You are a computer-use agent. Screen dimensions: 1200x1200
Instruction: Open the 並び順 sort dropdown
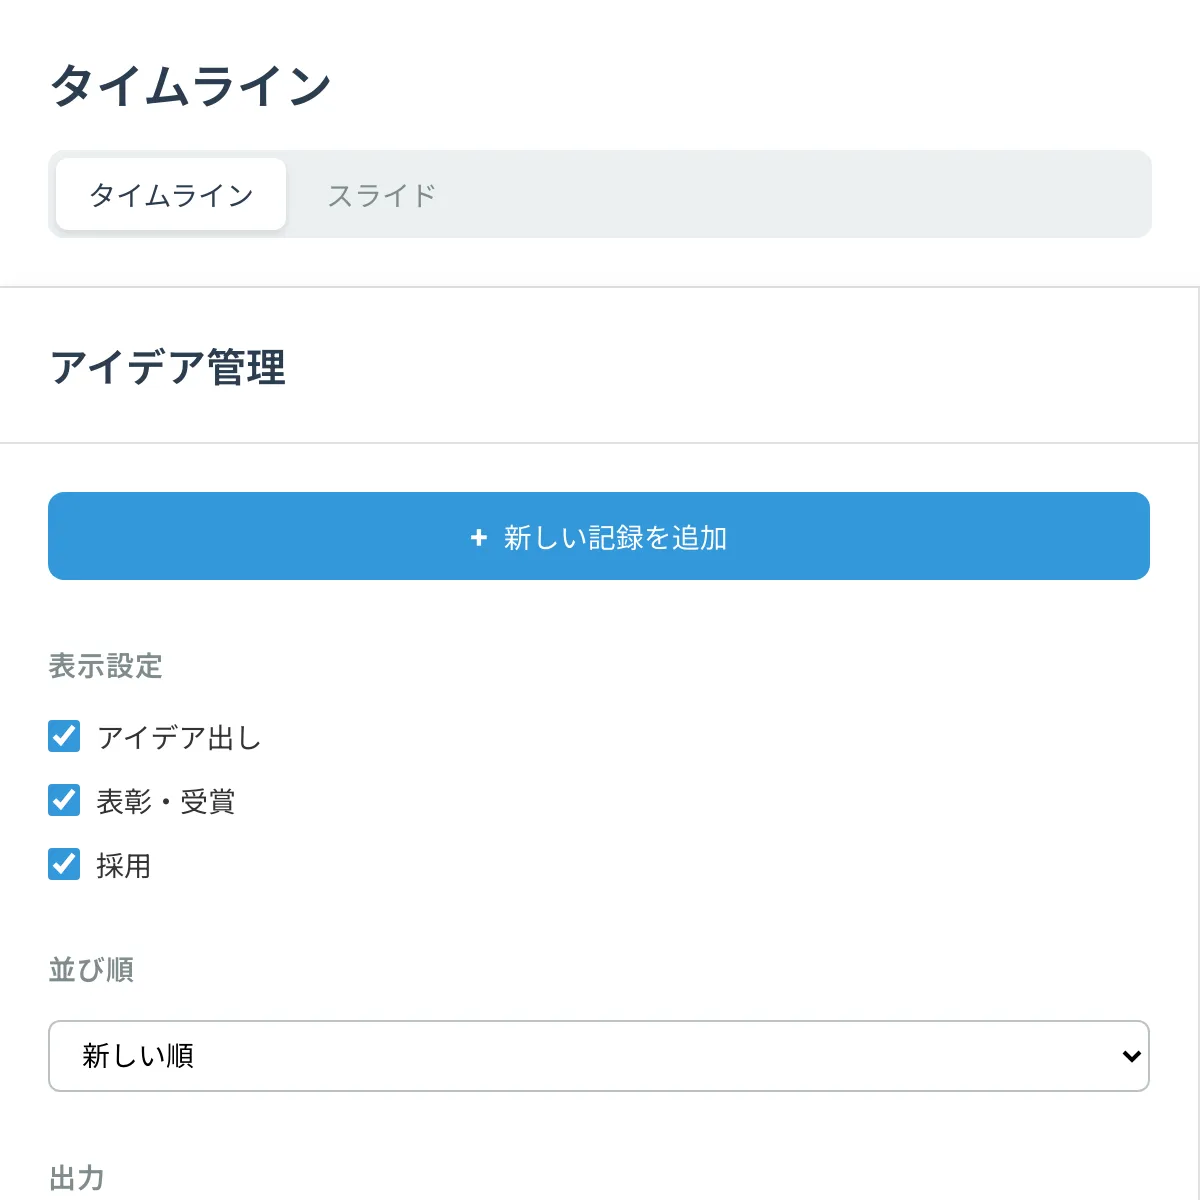click(x=598, y=1056)
